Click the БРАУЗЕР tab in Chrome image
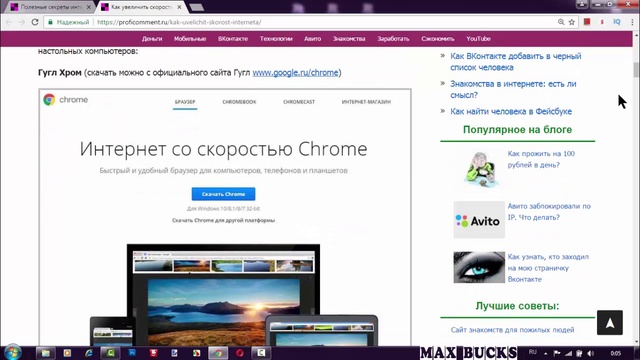 (x=185, y=102)
